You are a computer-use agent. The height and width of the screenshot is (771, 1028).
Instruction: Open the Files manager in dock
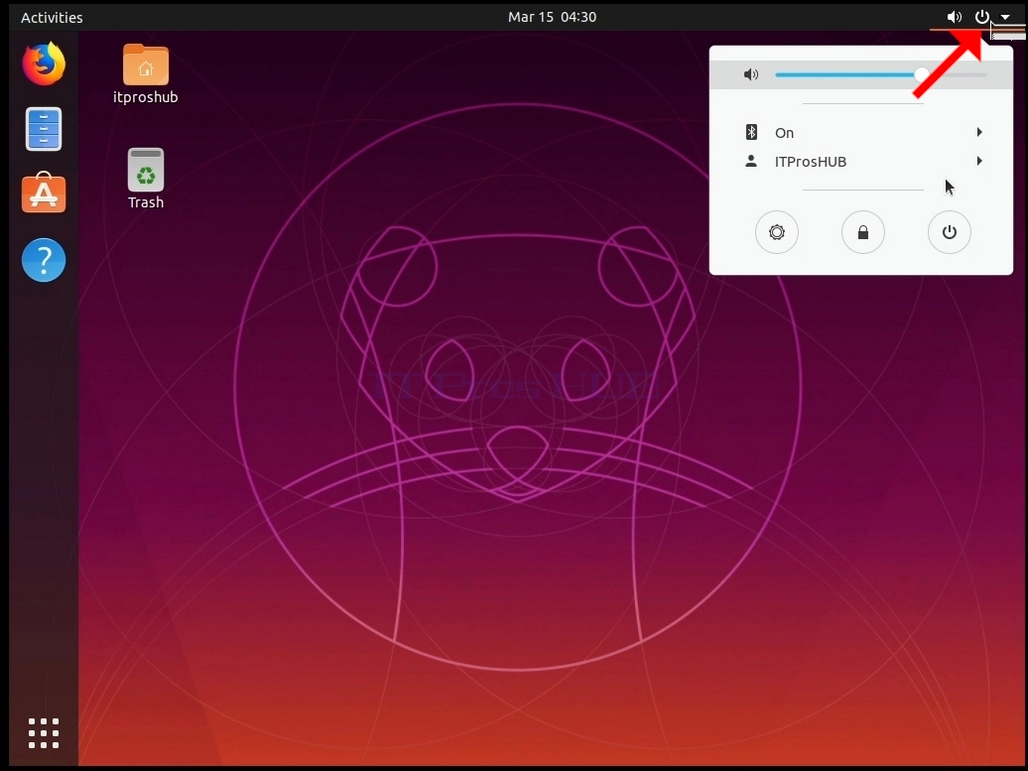point(43,129)
